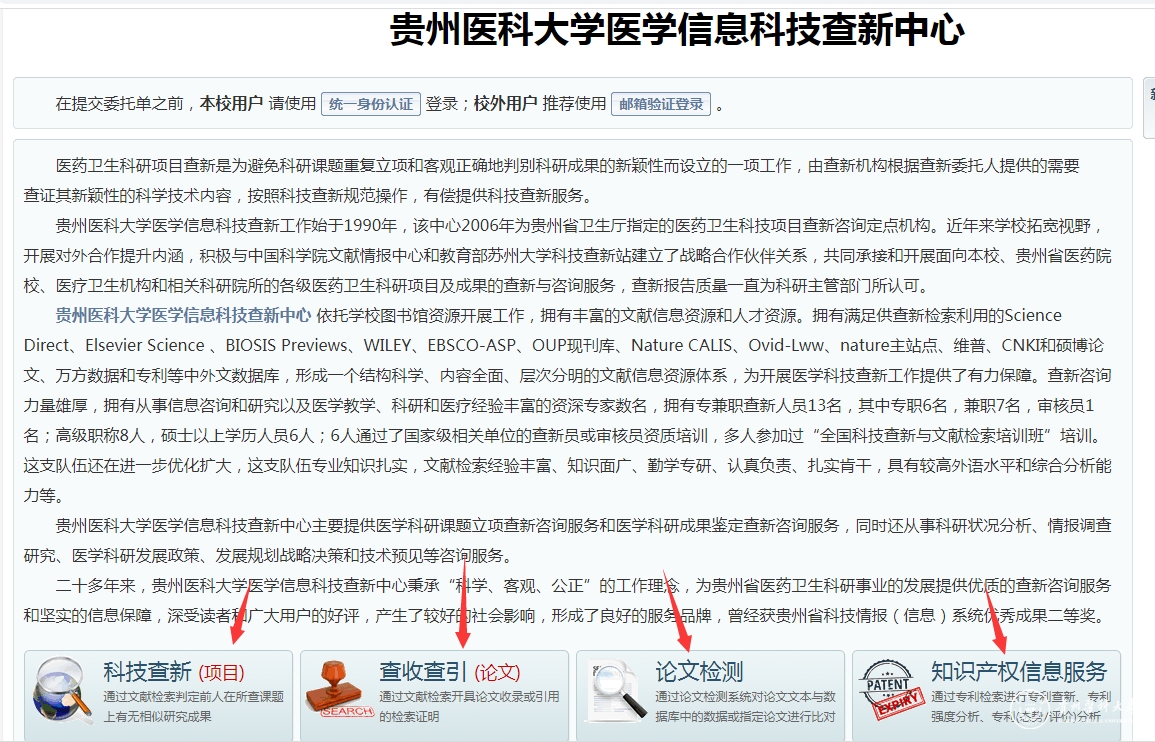Click the 科技查新 card description text
Viewport: 1155px width, 742px height.
(193, 706)
